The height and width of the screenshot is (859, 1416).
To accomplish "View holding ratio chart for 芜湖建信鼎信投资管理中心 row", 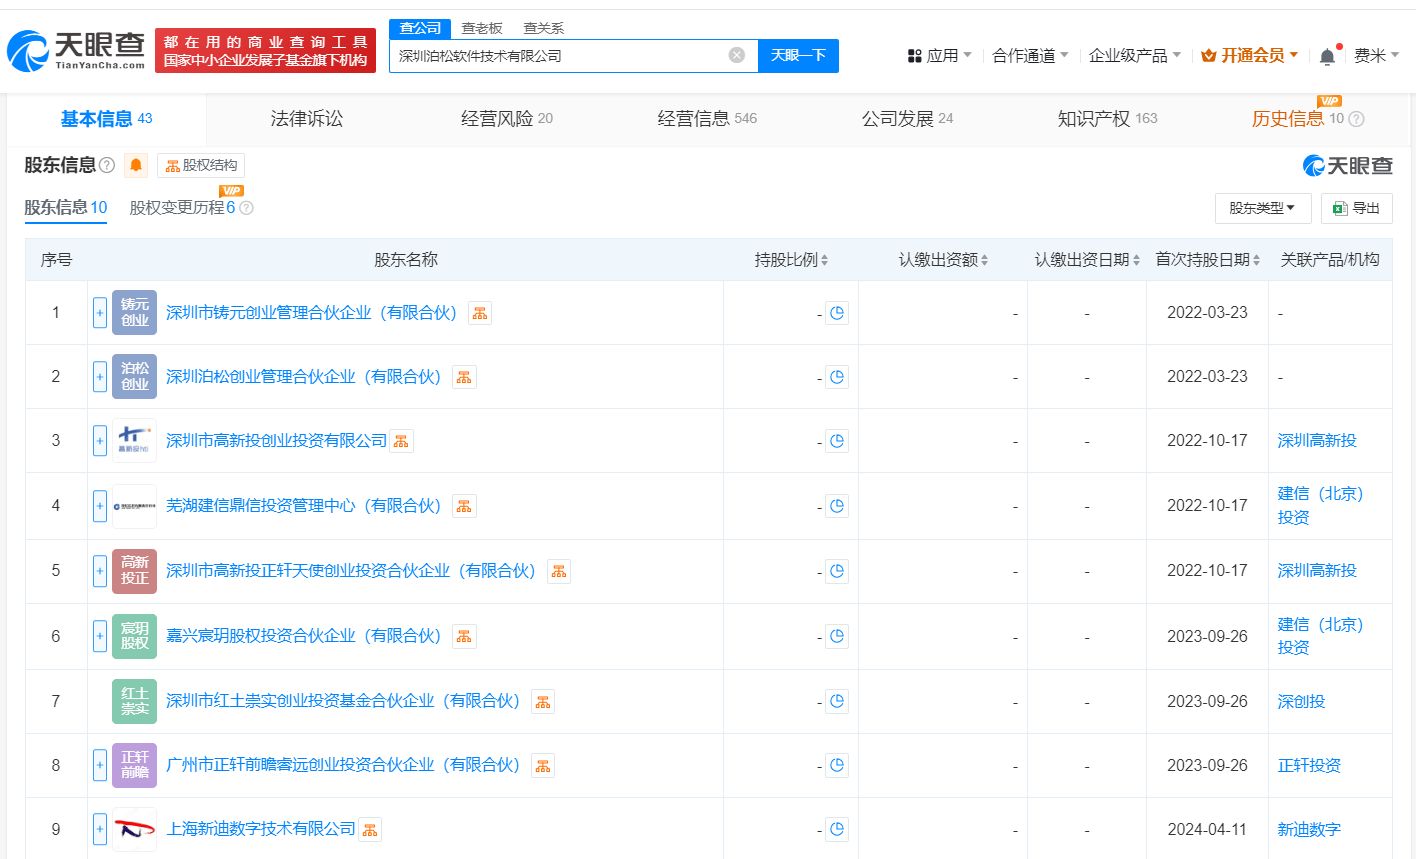I will [x=837, y=506].
